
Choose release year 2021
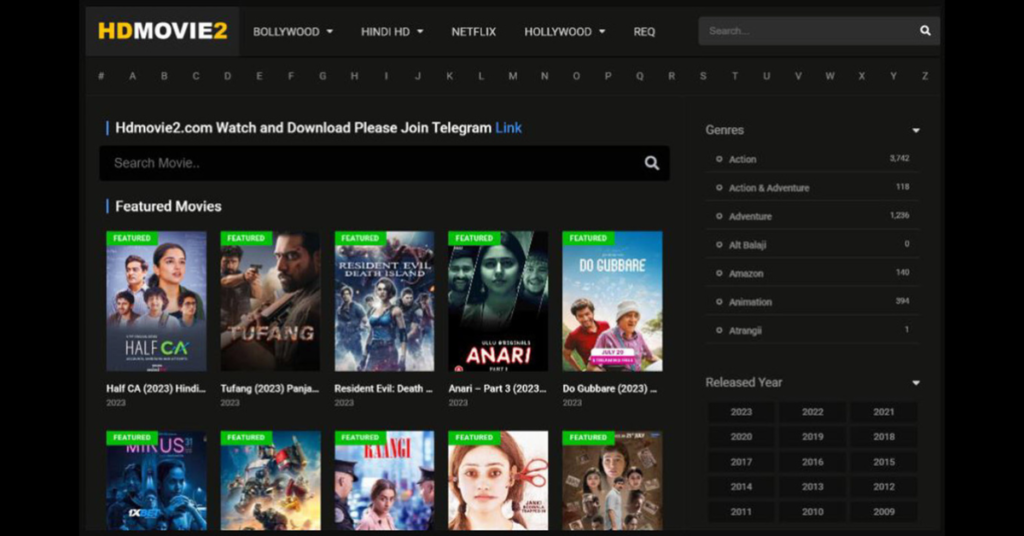tap(884, 412)
